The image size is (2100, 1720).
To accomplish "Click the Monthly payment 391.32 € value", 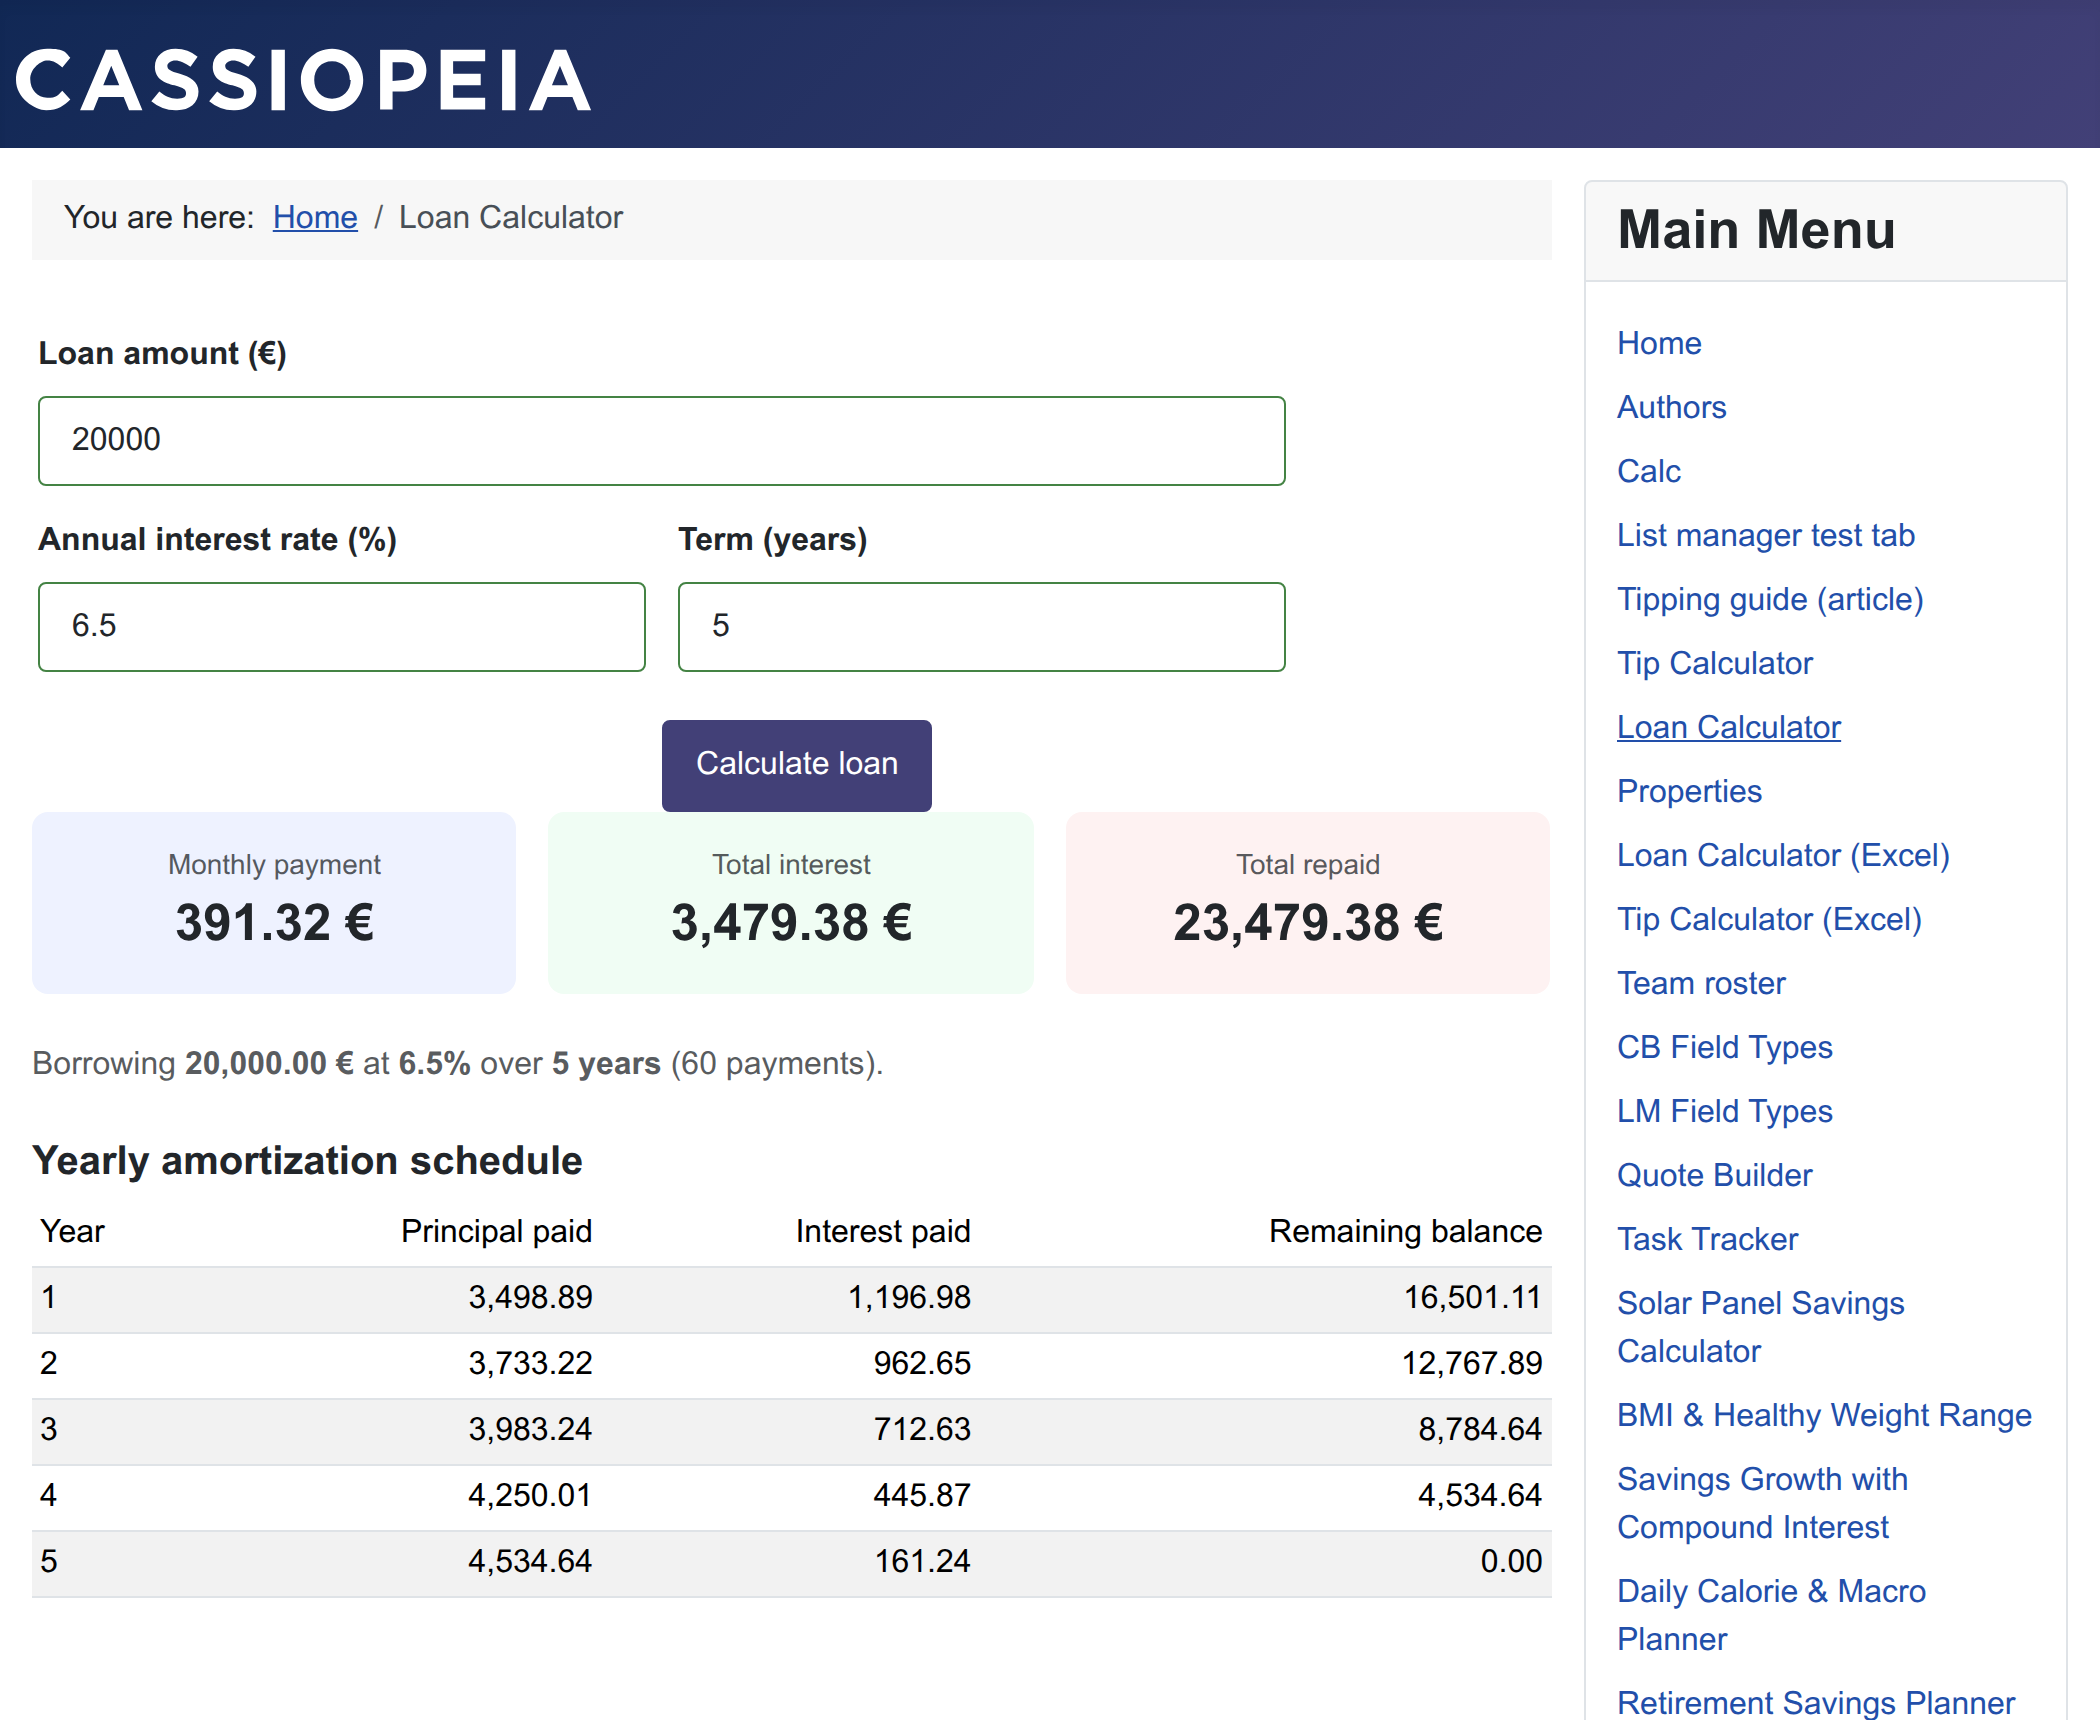I will (x=275, y=922).
